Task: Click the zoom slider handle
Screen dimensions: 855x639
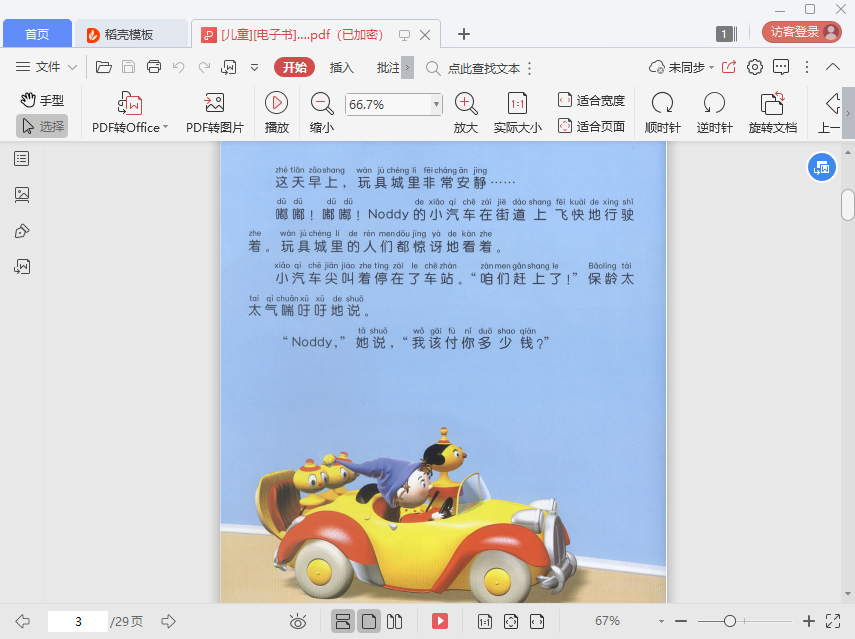Action: [x=730, y=621]
